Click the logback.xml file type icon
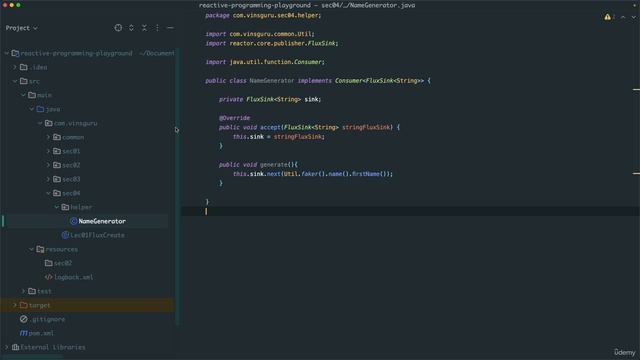640x360 pixels. [x=49, y=277]
